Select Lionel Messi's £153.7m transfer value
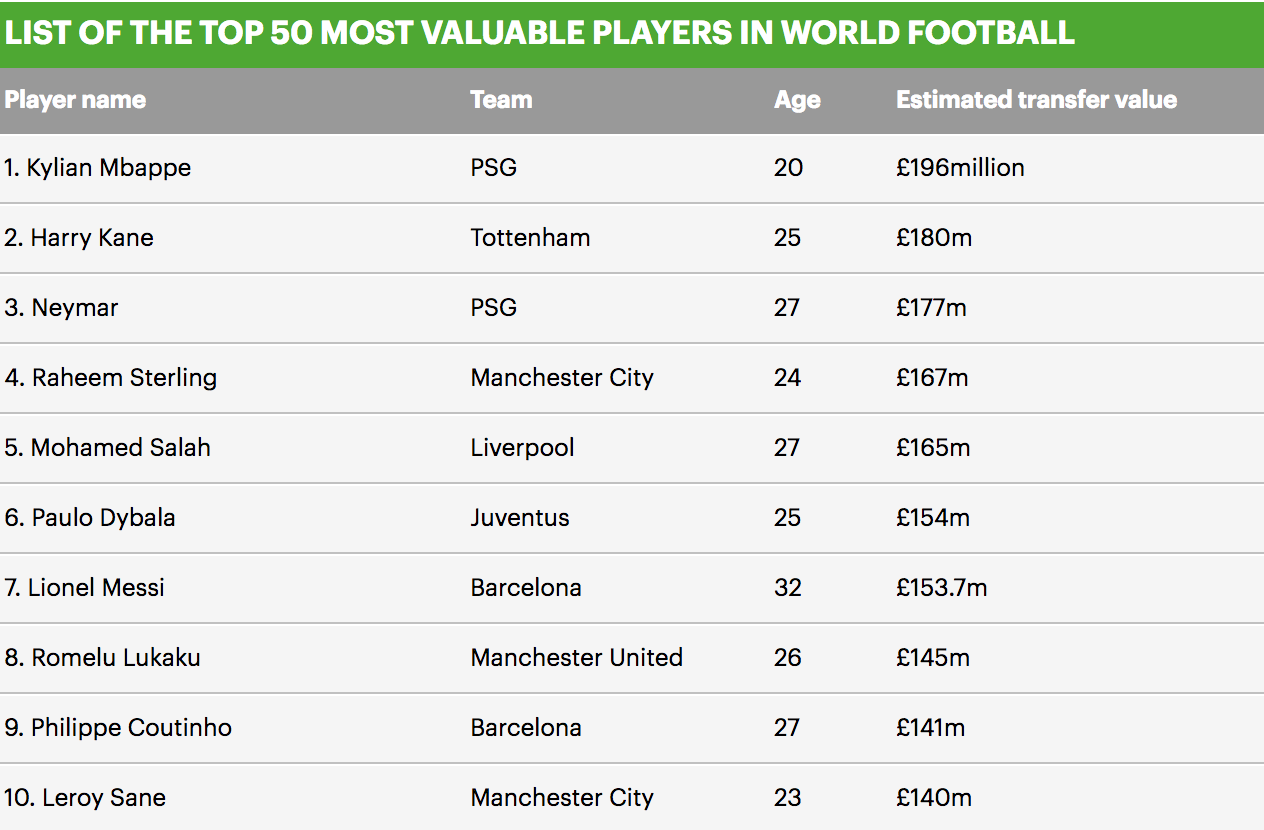Viewport: 1264px width, 830px height. (941, 588)
